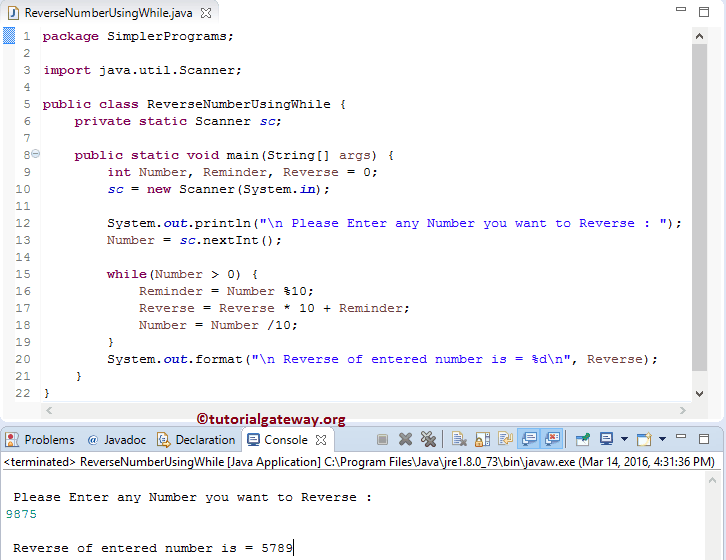
Task: Click editor vertical scrollbar up arrow
Action: click(699, 36)
